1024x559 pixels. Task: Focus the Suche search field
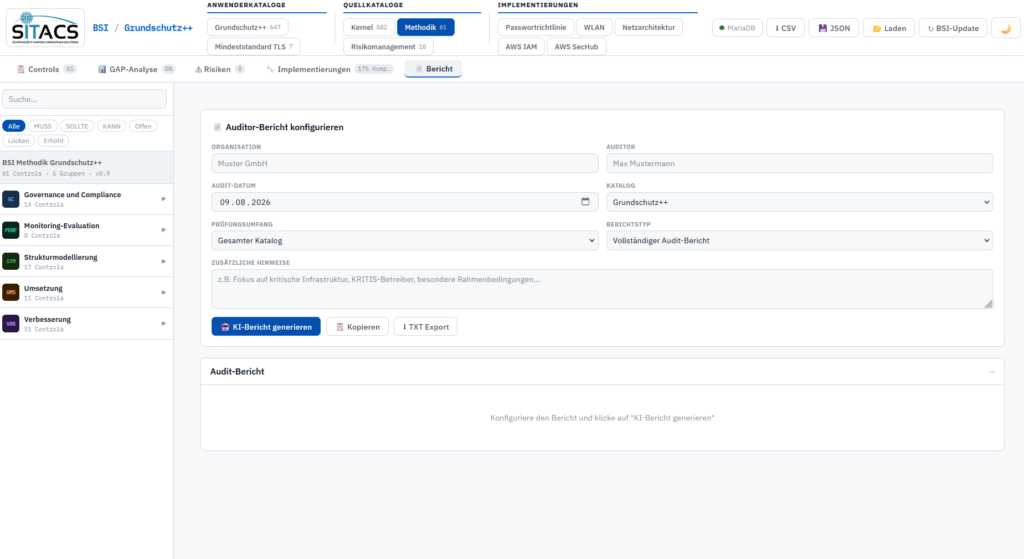click(84, 99)
